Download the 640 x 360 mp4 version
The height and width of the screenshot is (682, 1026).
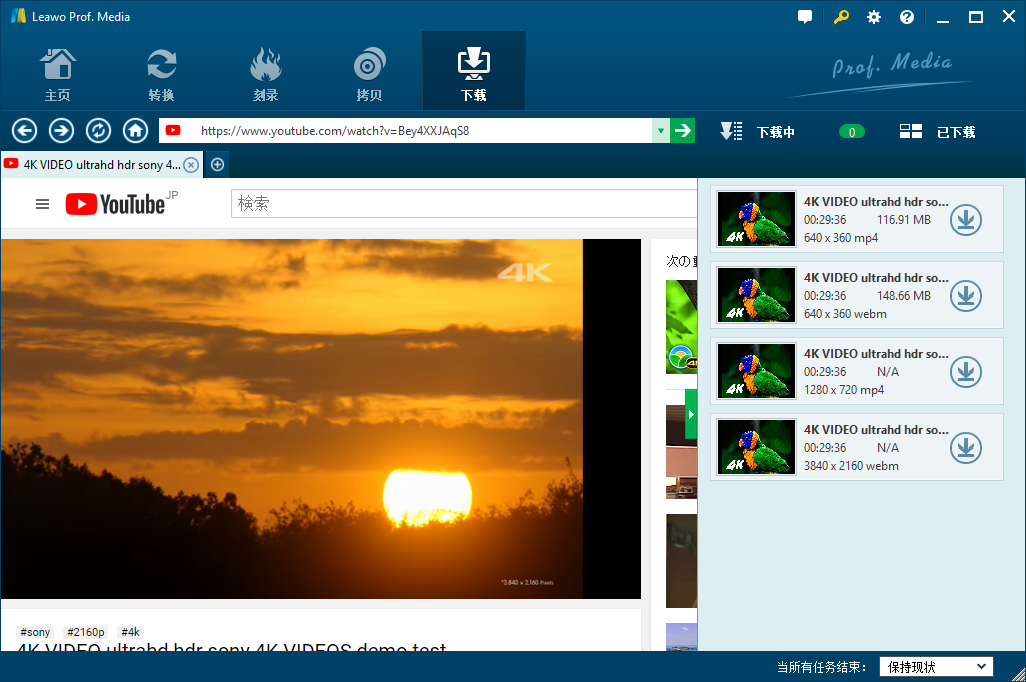click(966, 220)
